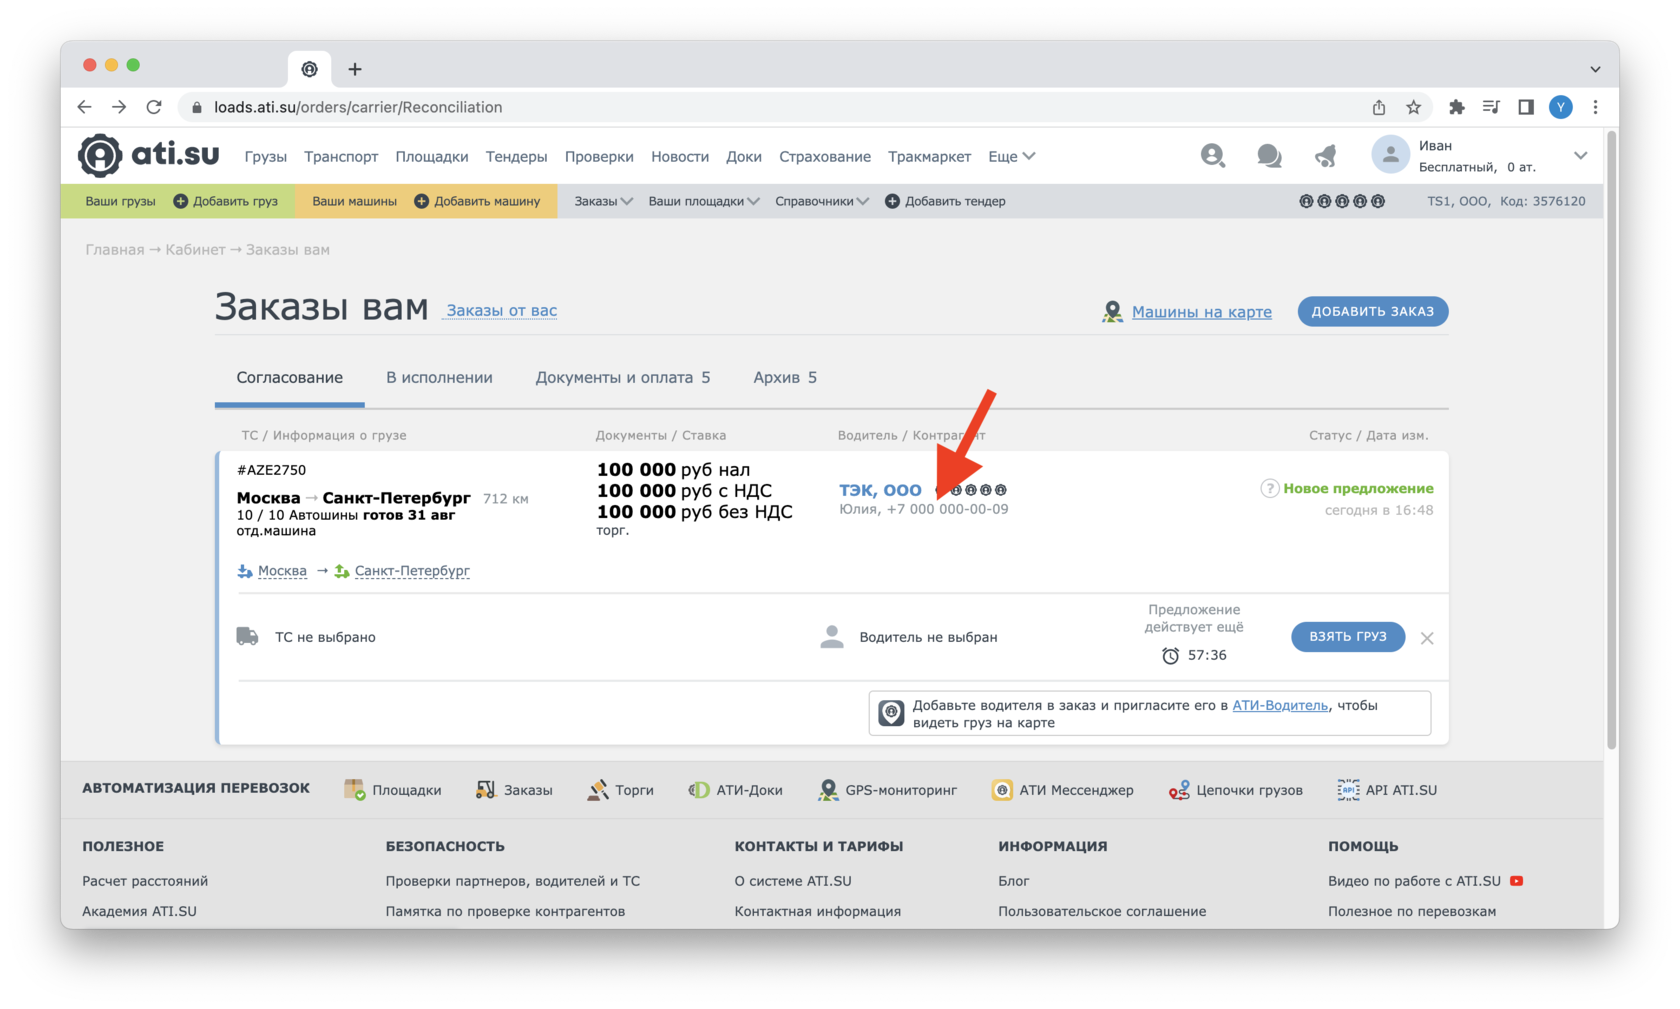The height and width of the screenshot is (1009, 1680).
Task: Click the browser share icon
Action: (1379, 107)
